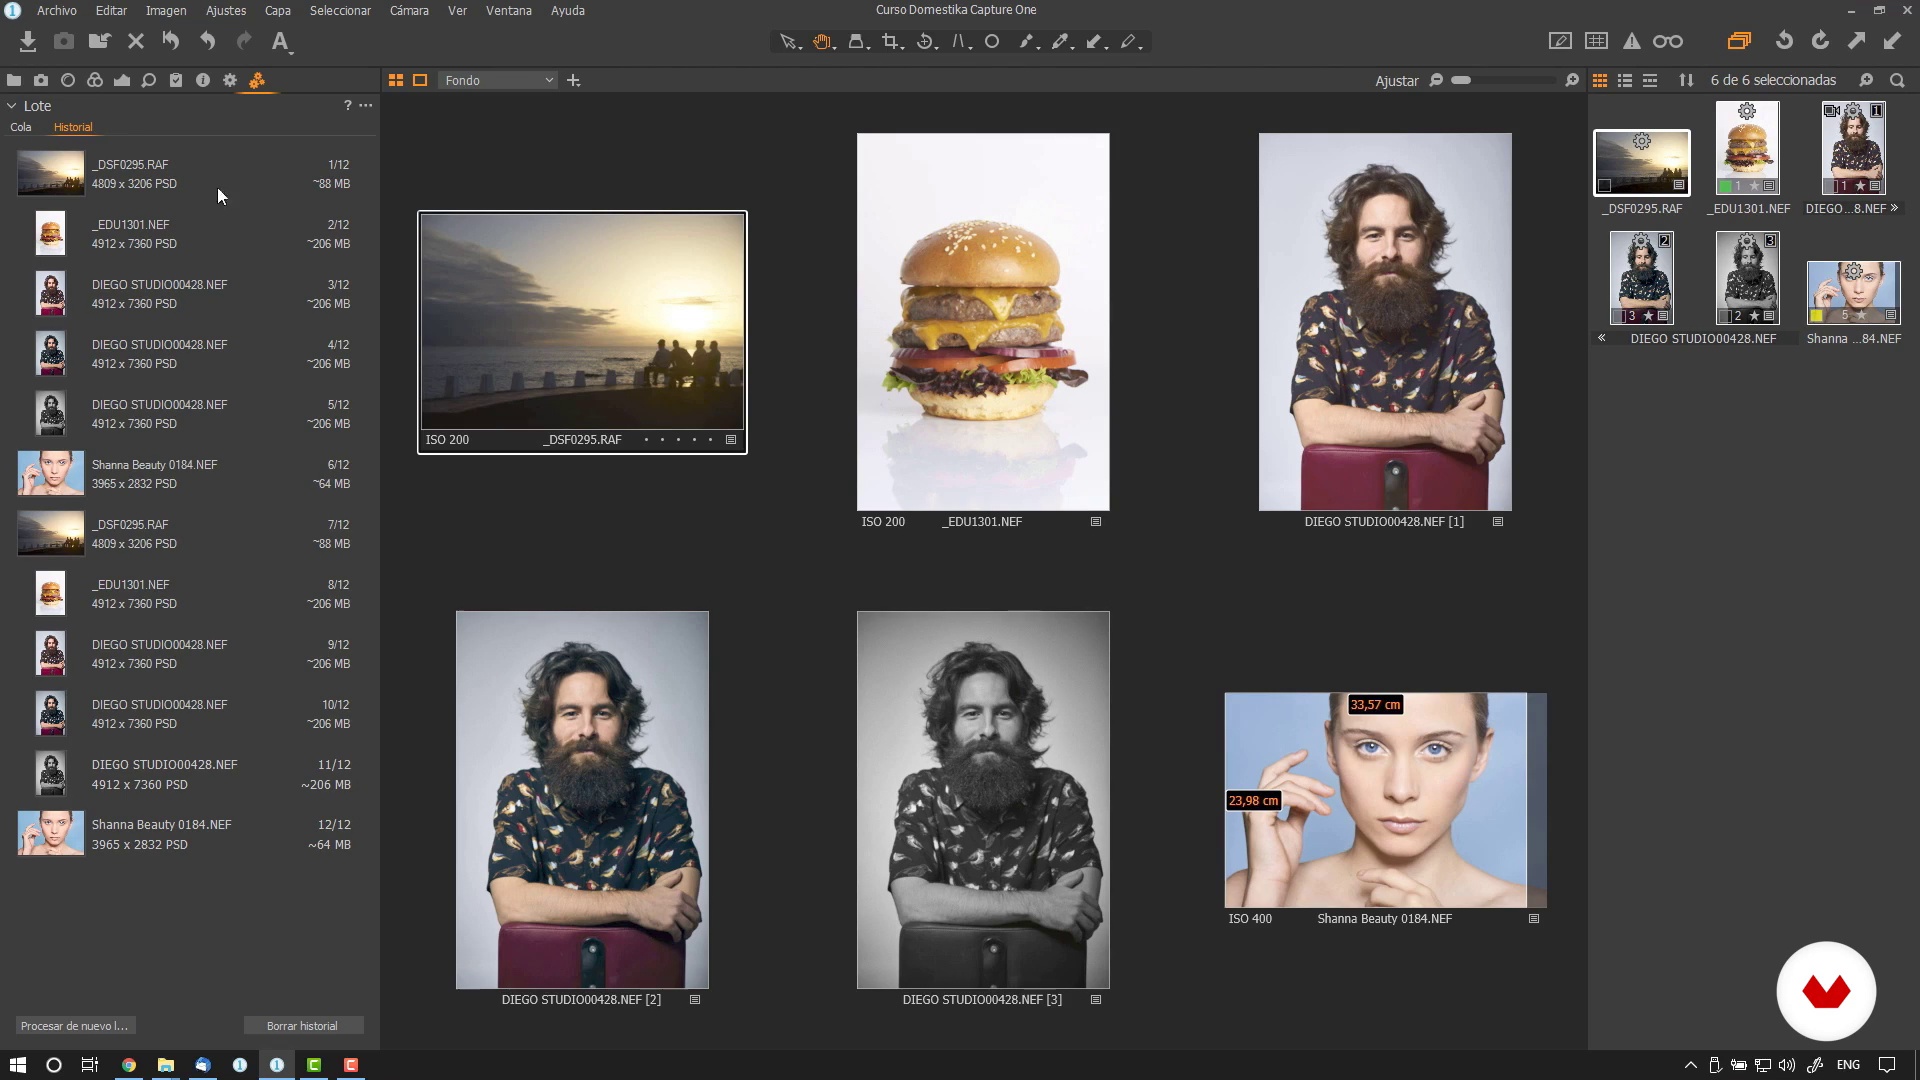Switch to the Historial tab
The height and width of the screenshot is (1080, 1920).
(x=73, y=127)
